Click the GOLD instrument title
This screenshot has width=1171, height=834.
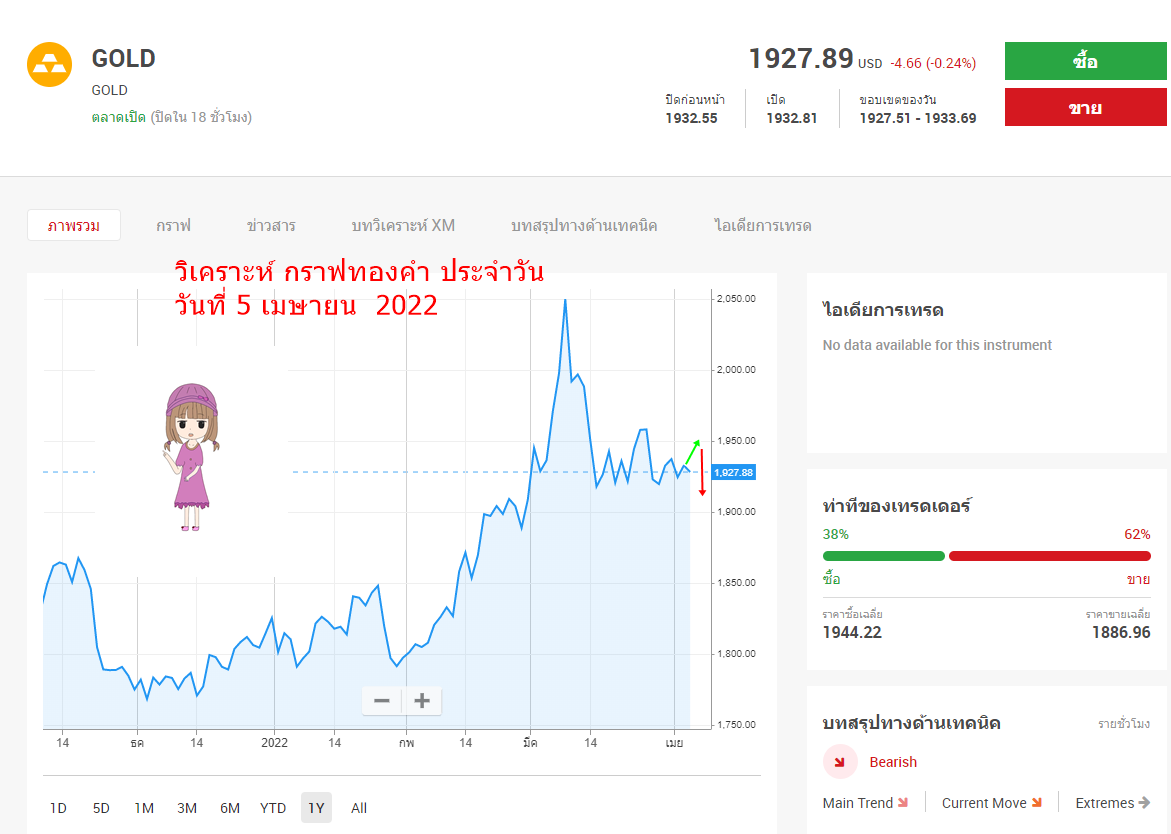123,58
